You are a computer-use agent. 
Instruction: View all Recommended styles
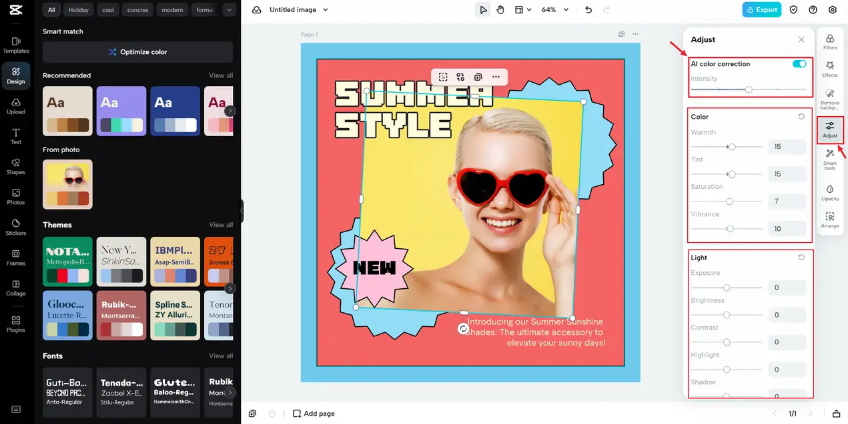[221, 76]
